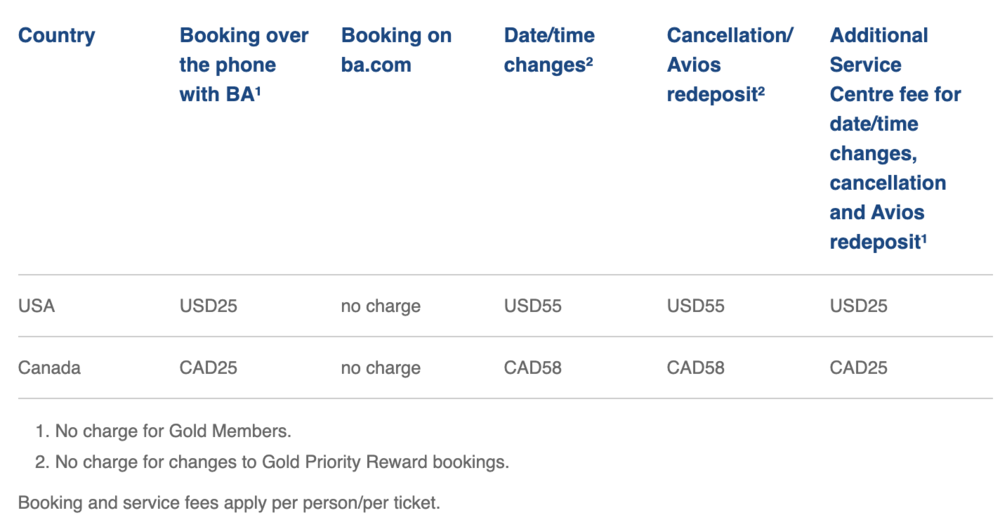
Task: Select the USA row label
Action: tap(37, 306)
